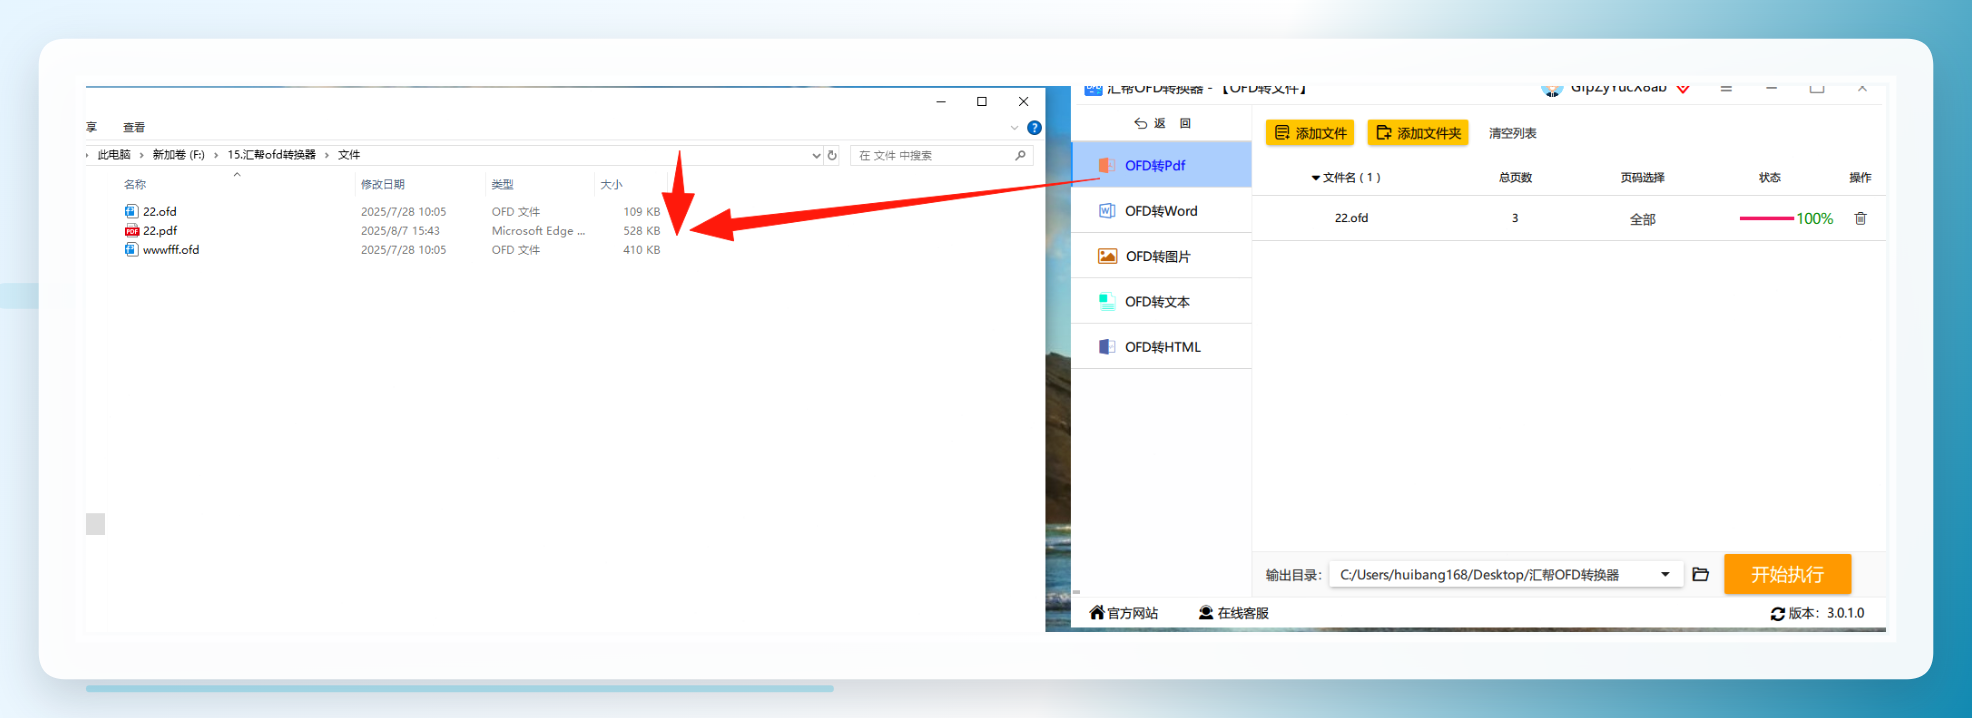This screenshot has height=718, width=1972.
Task: Click the user avatar in converter title bar
Action: (1552, 90)
